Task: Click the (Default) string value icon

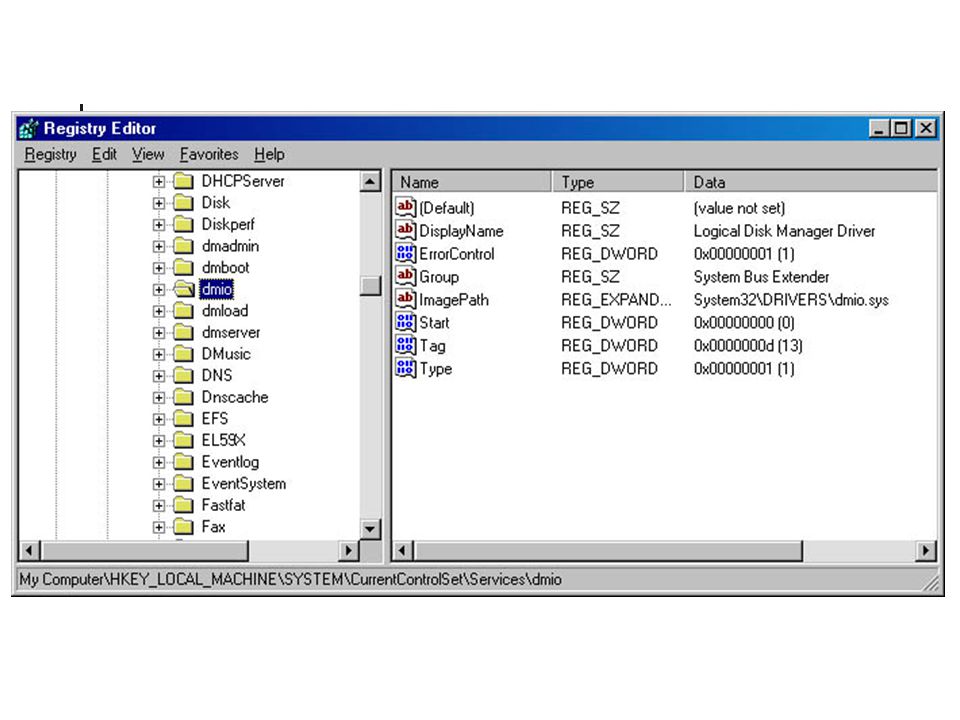Action: click(x=405, y=208)
